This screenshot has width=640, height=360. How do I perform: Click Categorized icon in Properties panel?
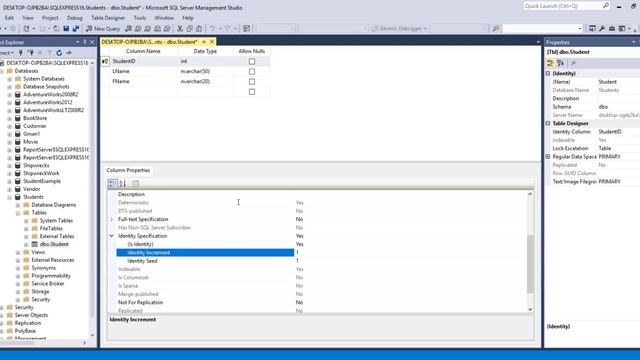click(x=550, y=63)
